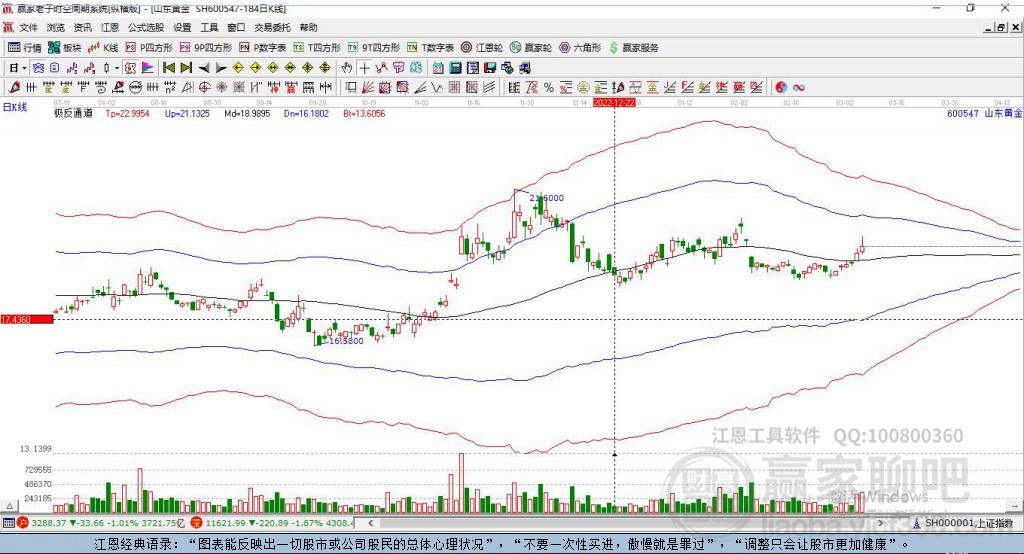
Task: Jump to last bar icon
Action: tap(186, 68)
